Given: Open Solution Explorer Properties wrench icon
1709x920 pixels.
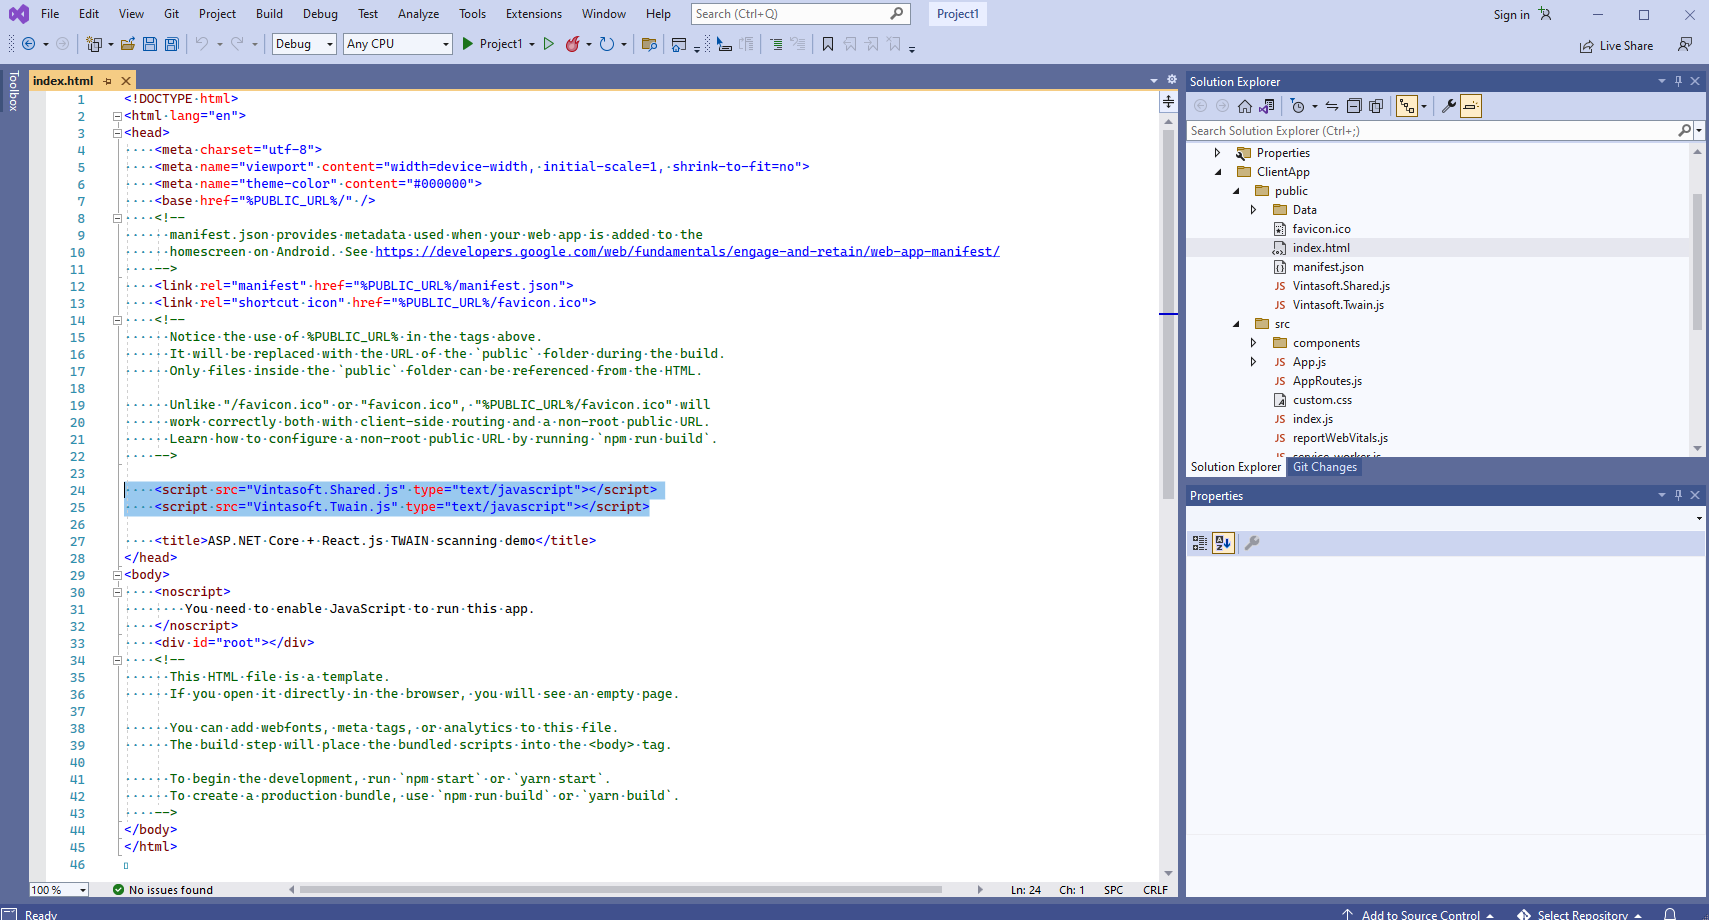Looking at the screenshot, I should click(1447, 106).
